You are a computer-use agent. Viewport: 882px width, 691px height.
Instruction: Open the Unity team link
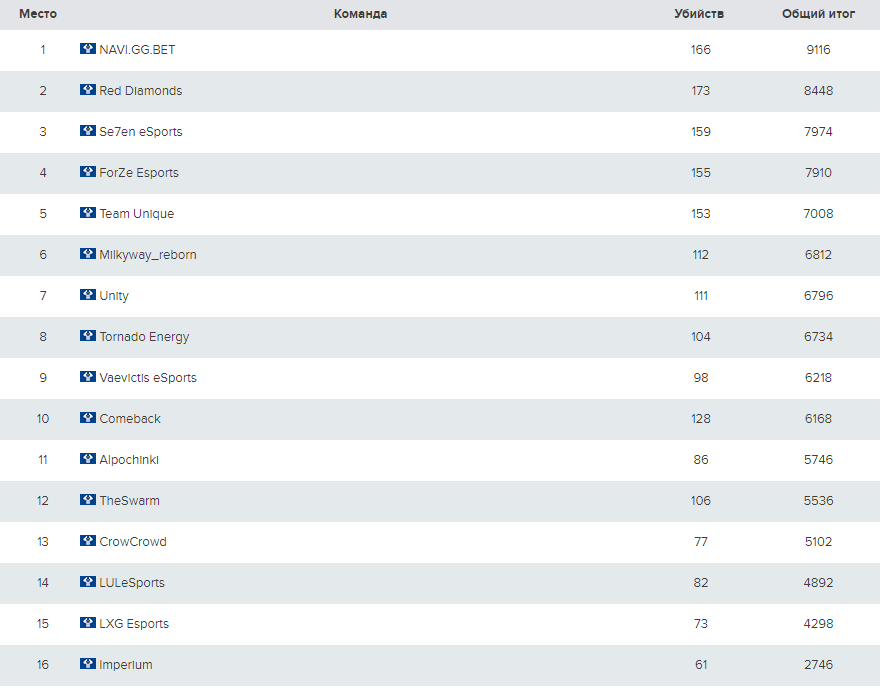(114, 296)
